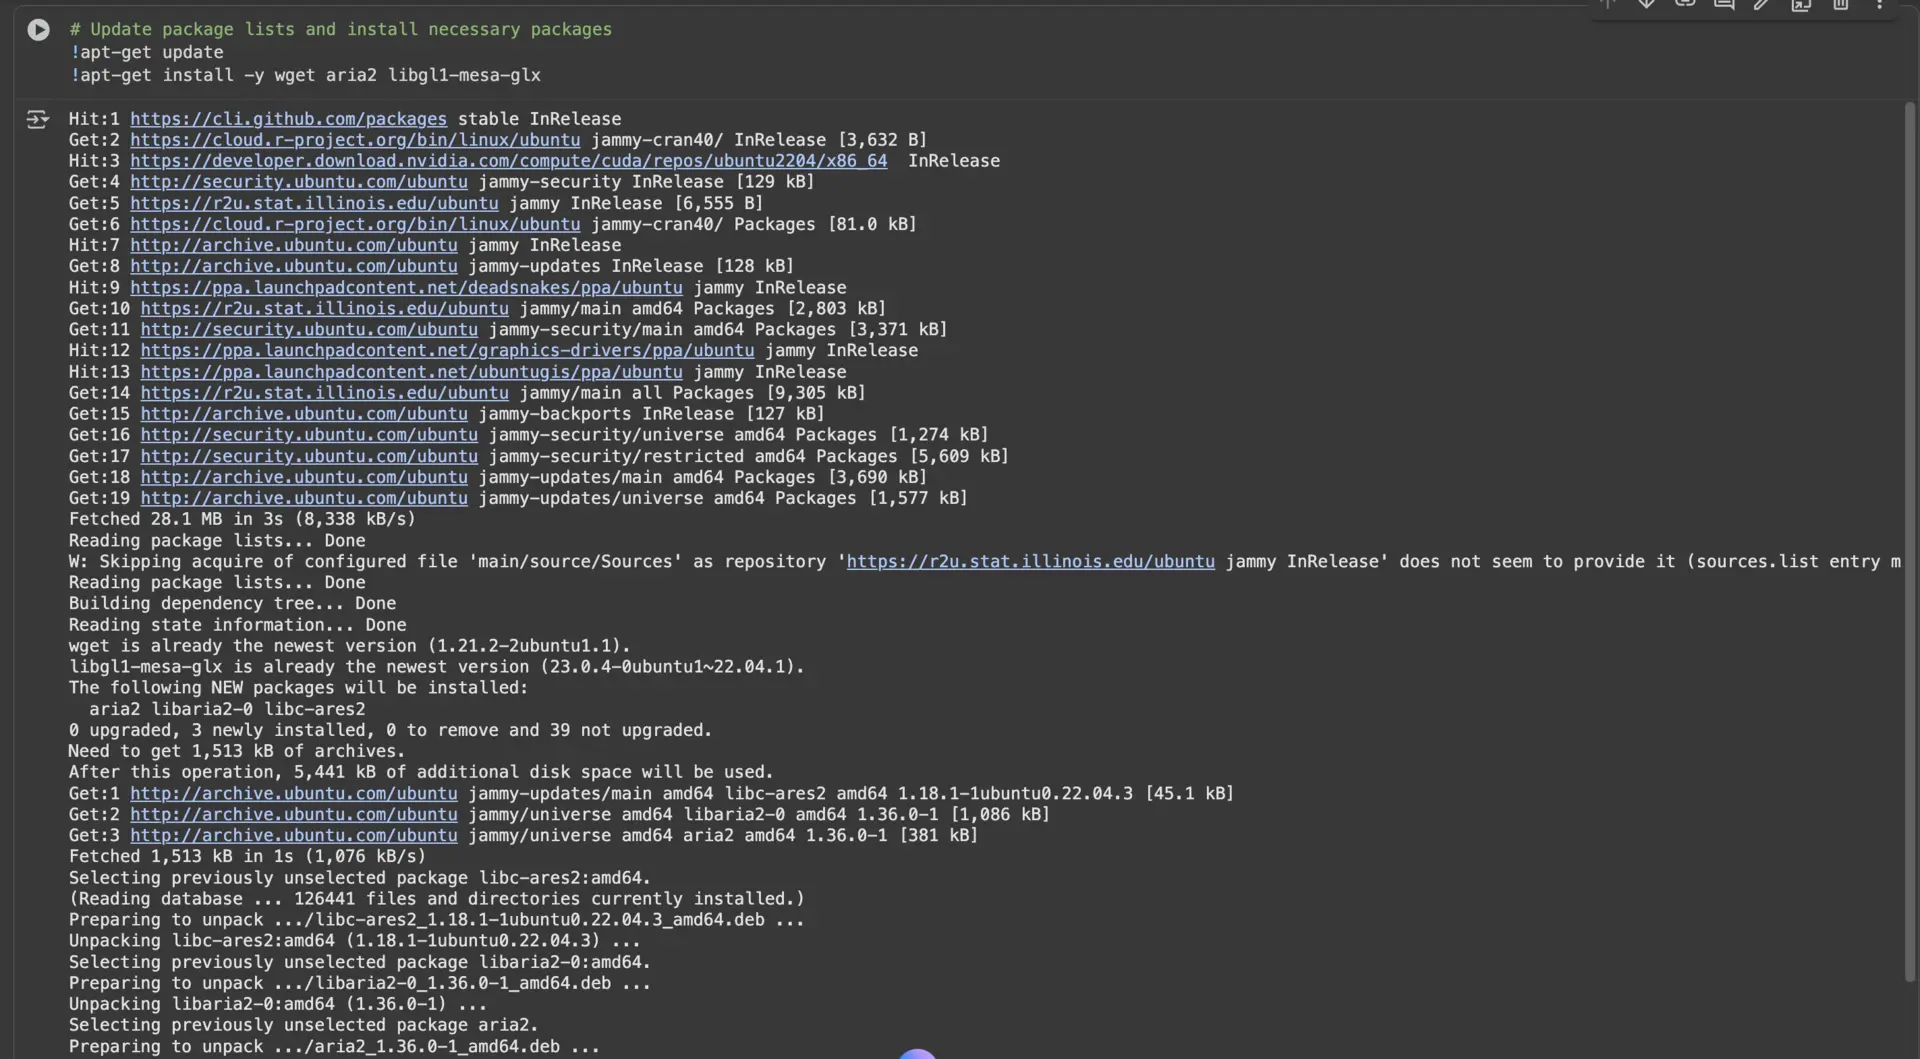Click the output area vertical scrollbar
The width and height of the screenshot is (1920, 1059).
1909,540
